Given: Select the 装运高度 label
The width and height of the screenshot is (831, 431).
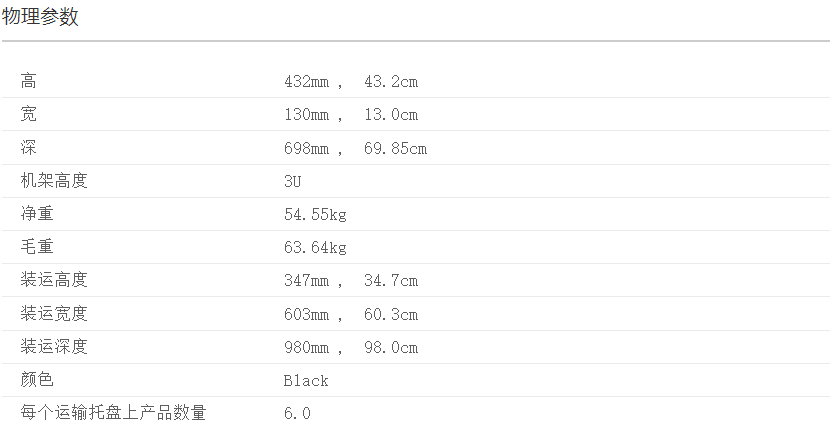Looking at the screenshot, I should tap(54, 280).
